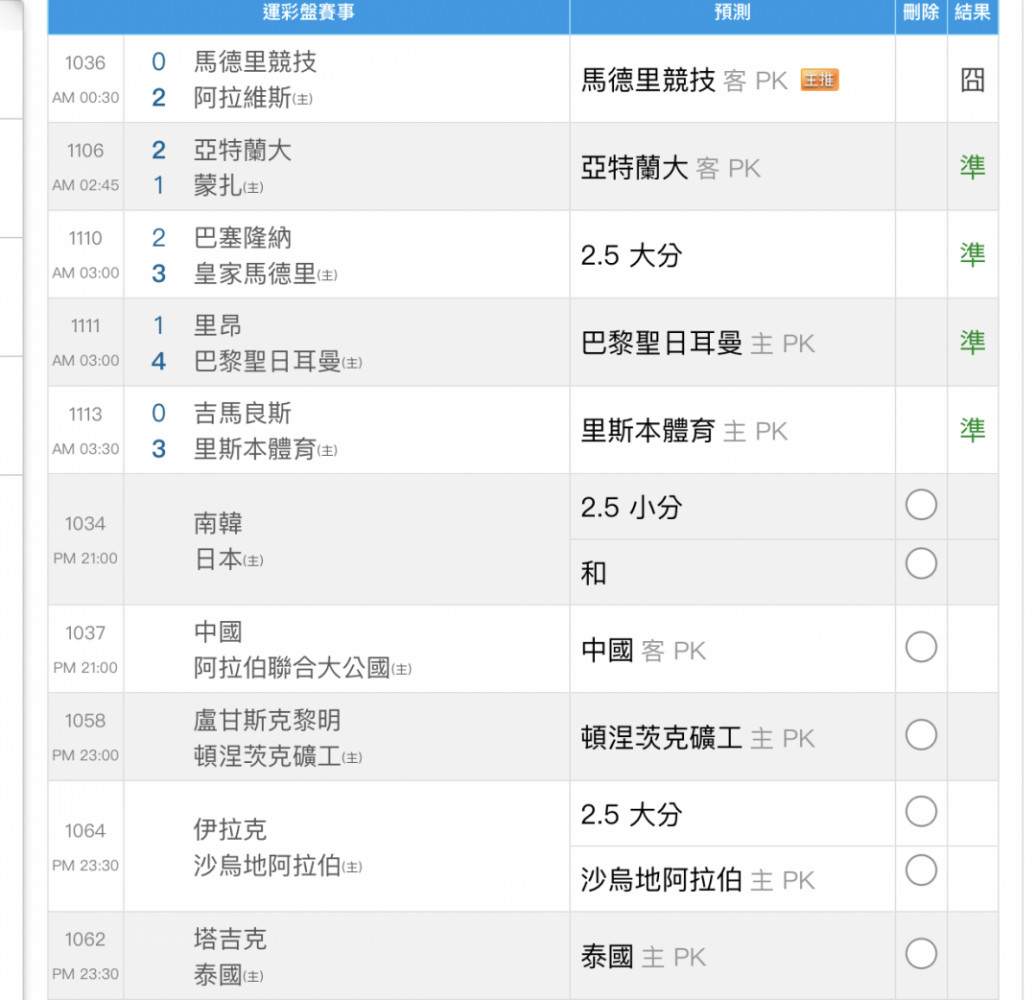1036x1000 pixels.
Task: Select the delete circle for 沙烏地阿拉伯 主 PK
Action: pyautogui.click(x=921, y=871)
